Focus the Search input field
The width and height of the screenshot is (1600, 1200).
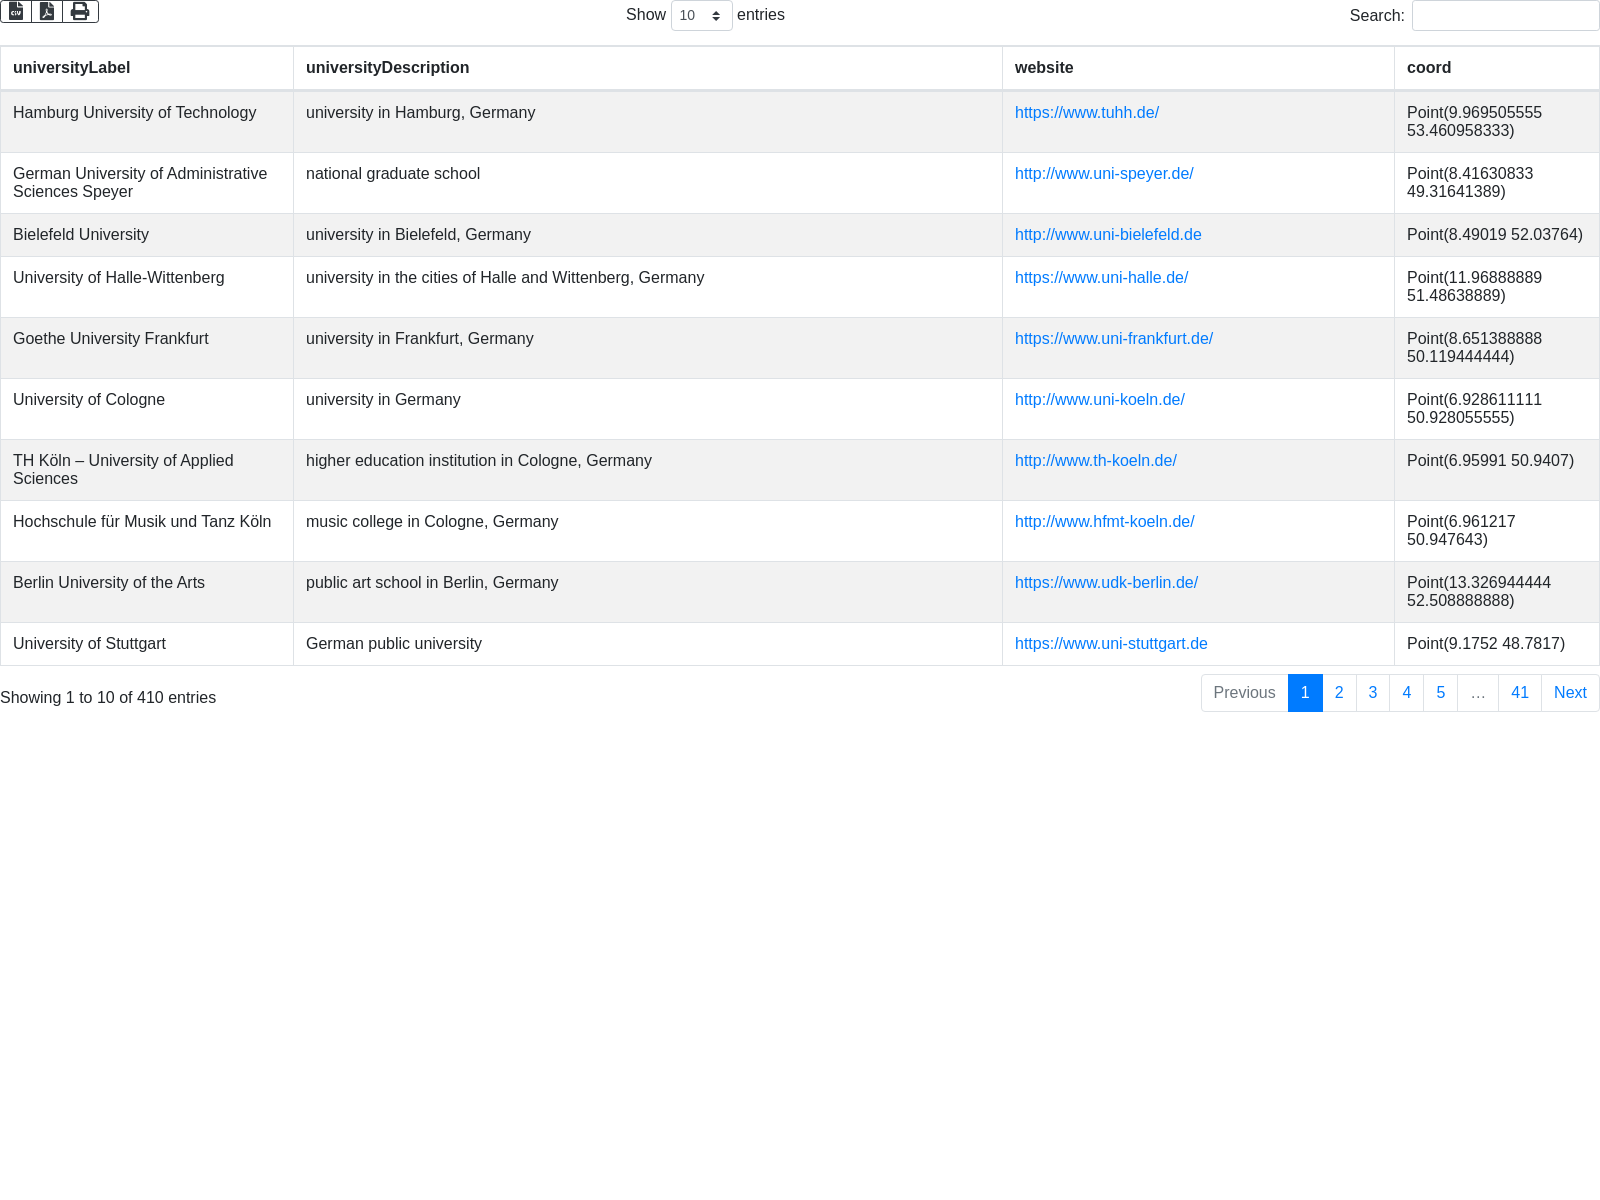(1505, 15)
